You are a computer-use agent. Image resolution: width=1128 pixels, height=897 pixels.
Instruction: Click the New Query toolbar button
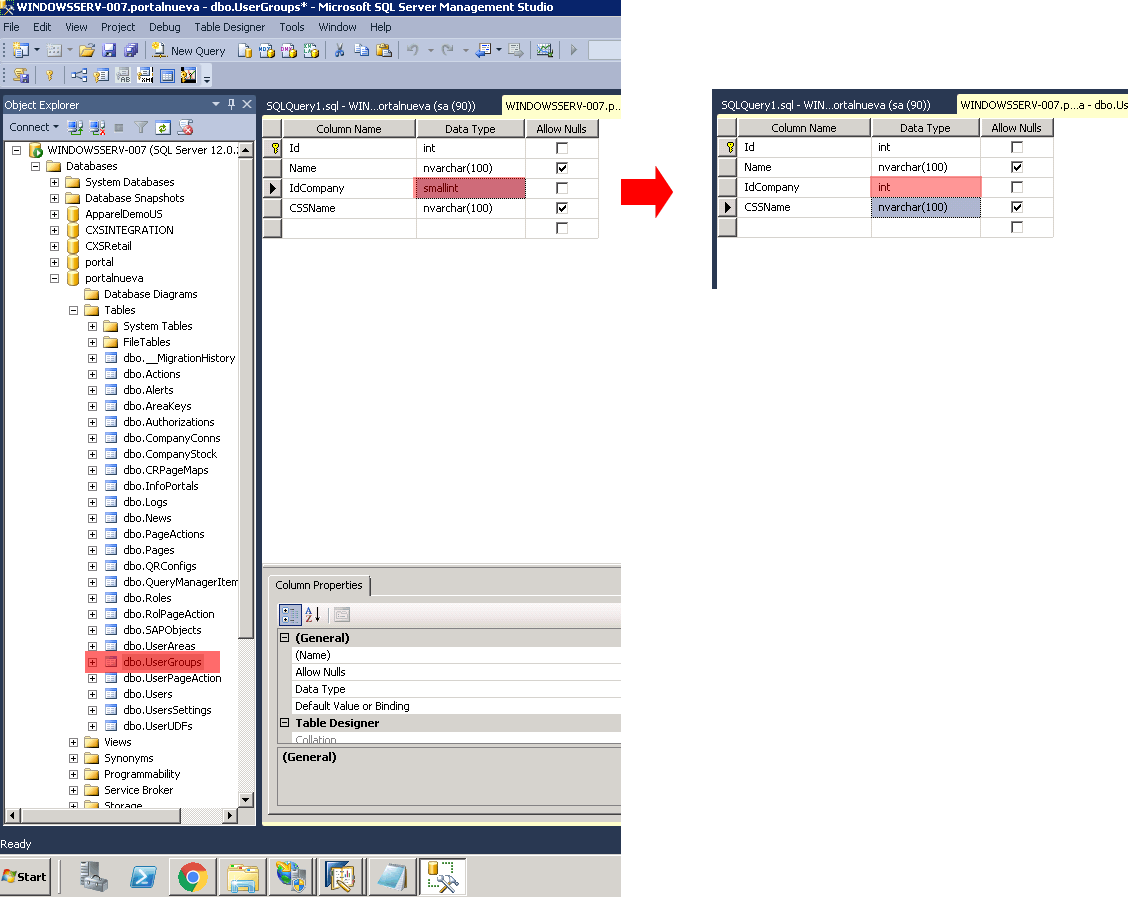tap(189, 50)
